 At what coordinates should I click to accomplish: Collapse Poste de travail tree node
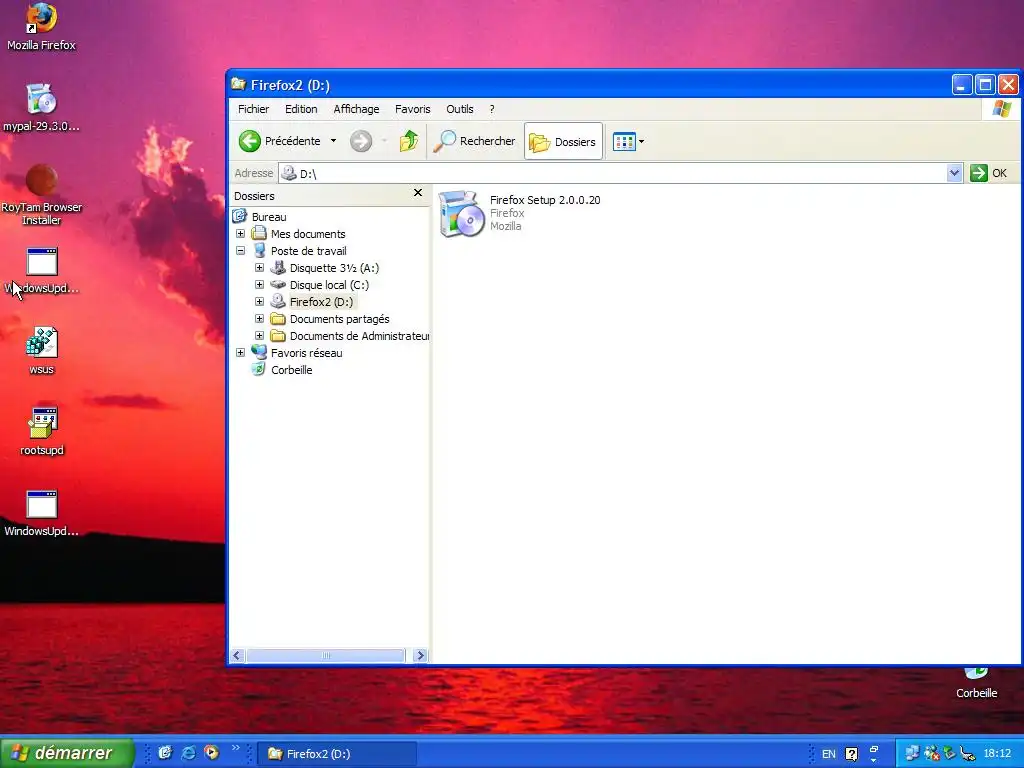240,251
